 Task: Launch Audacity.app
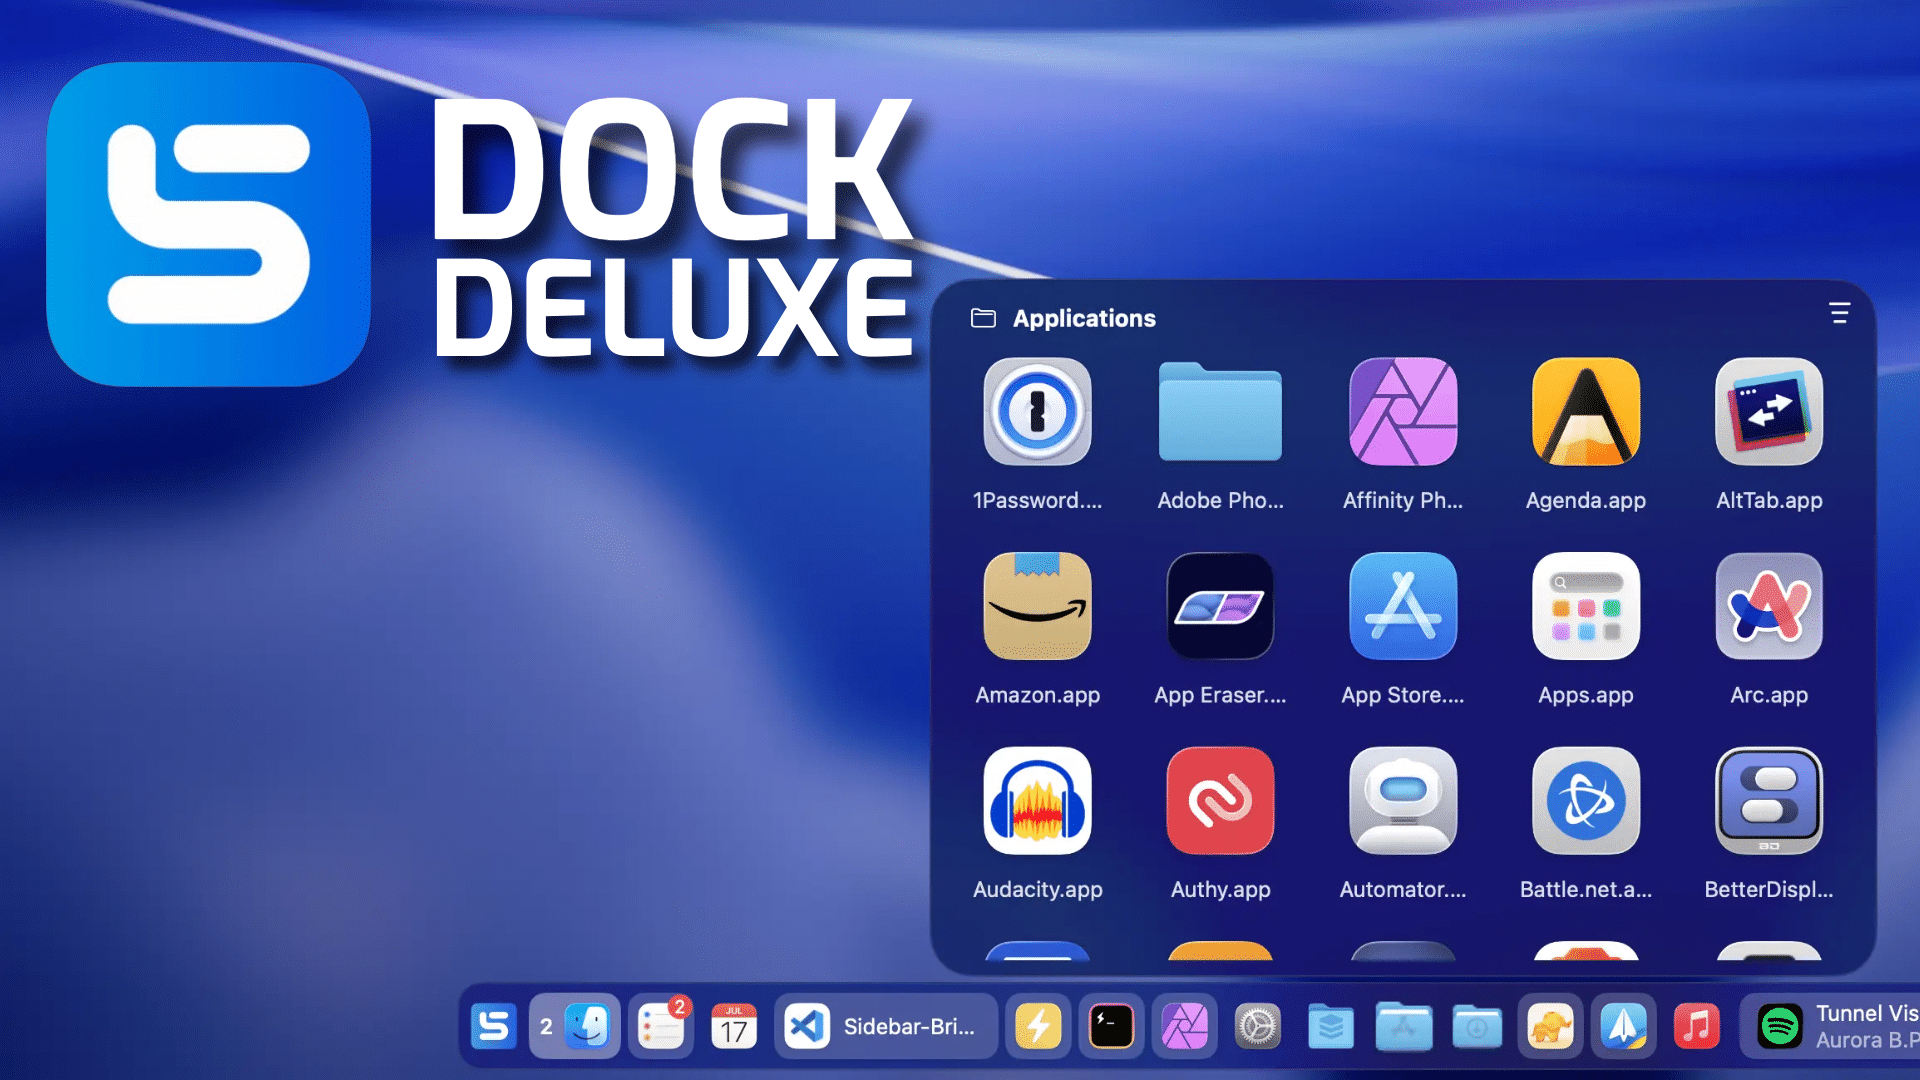click(1037, 801)
